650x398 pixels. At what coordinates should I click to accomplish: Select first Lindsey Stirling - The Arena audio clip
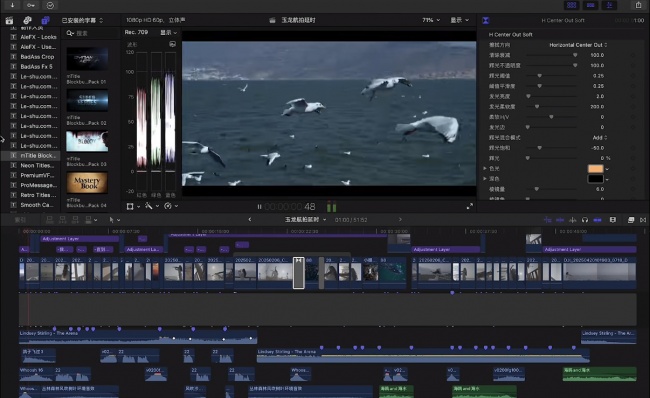[x=138, y=337]
